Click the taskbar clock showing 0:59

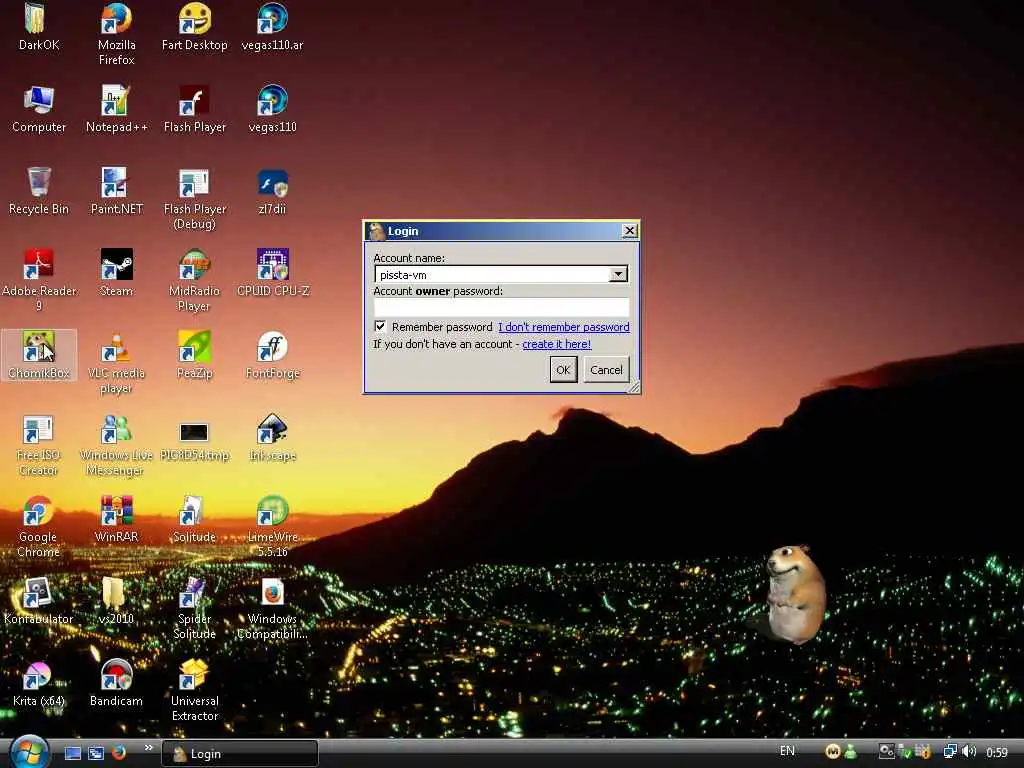point(997,752)
